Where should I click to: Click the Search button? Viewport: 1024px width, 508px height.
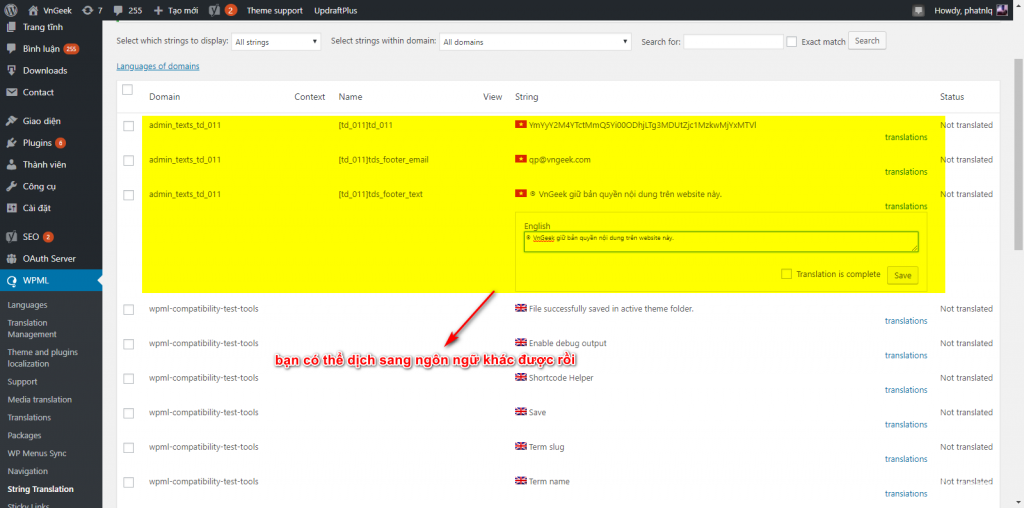[x=867, y=41]
